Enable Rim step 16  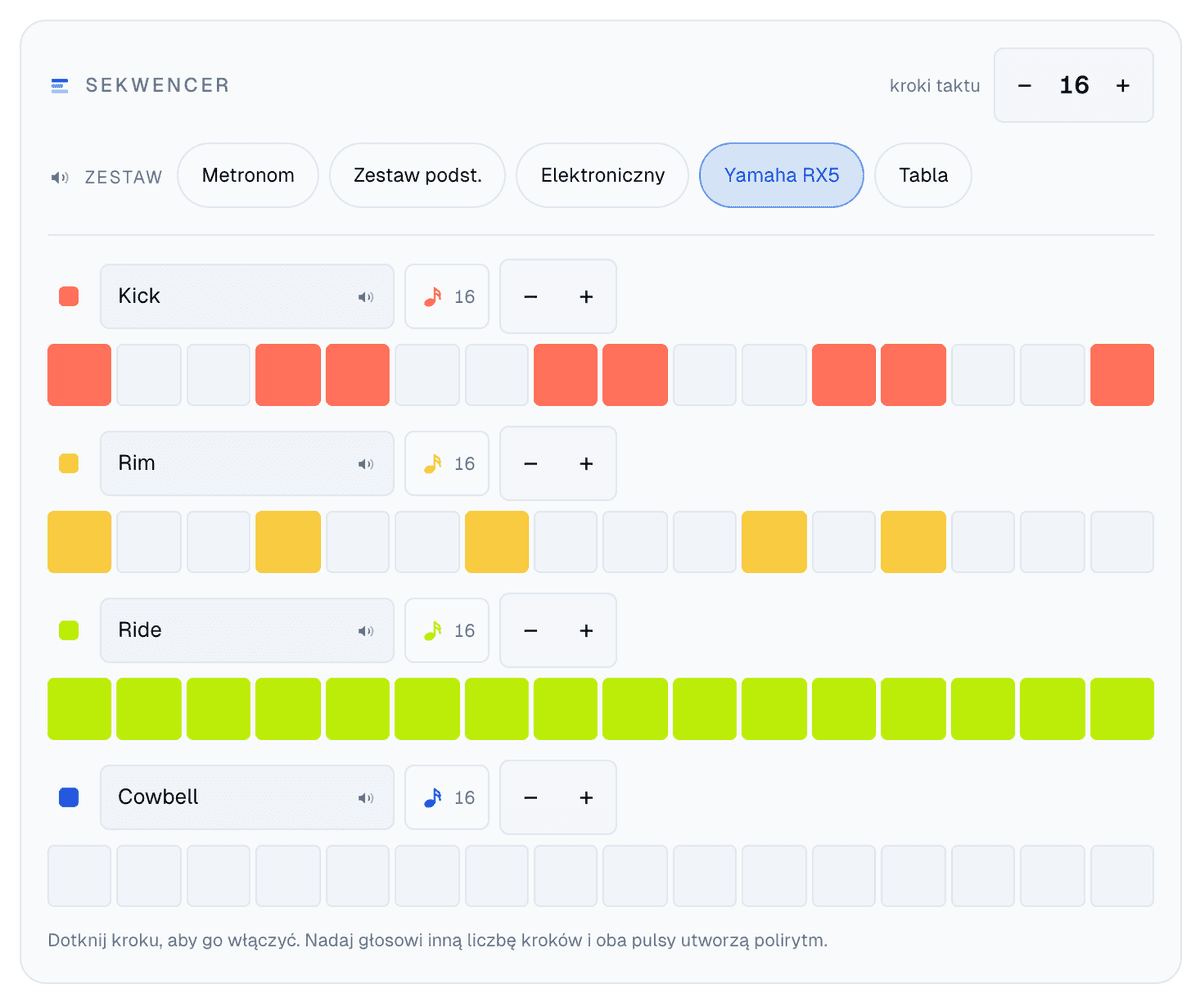point(1122,542)
